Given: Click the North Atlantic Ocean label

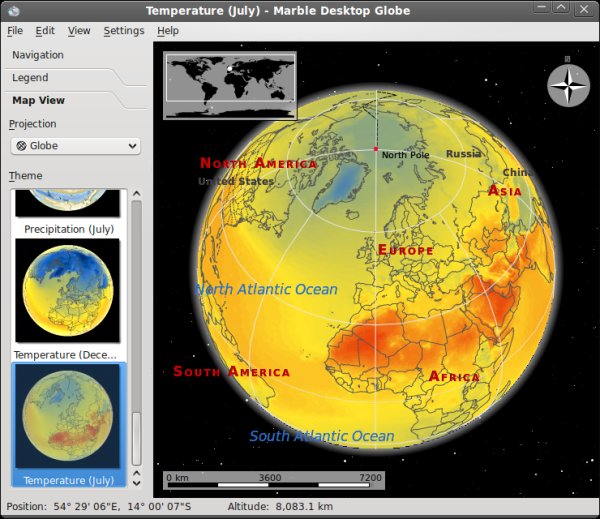Looking at the screenshot, I should click(266, 289).
